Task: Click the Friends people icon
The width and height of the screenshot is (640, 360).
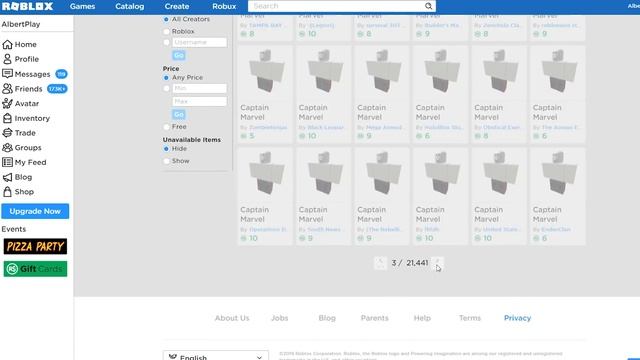Action: tap(7, 89)
